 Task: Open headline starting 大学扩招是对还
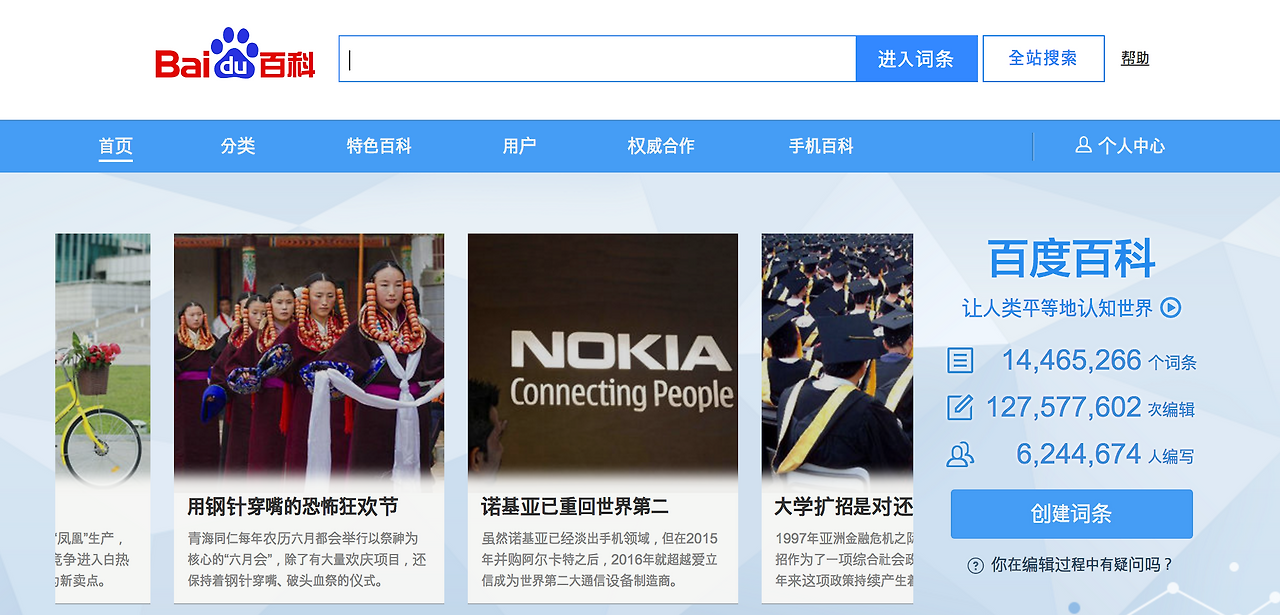[x=844, y=507]
